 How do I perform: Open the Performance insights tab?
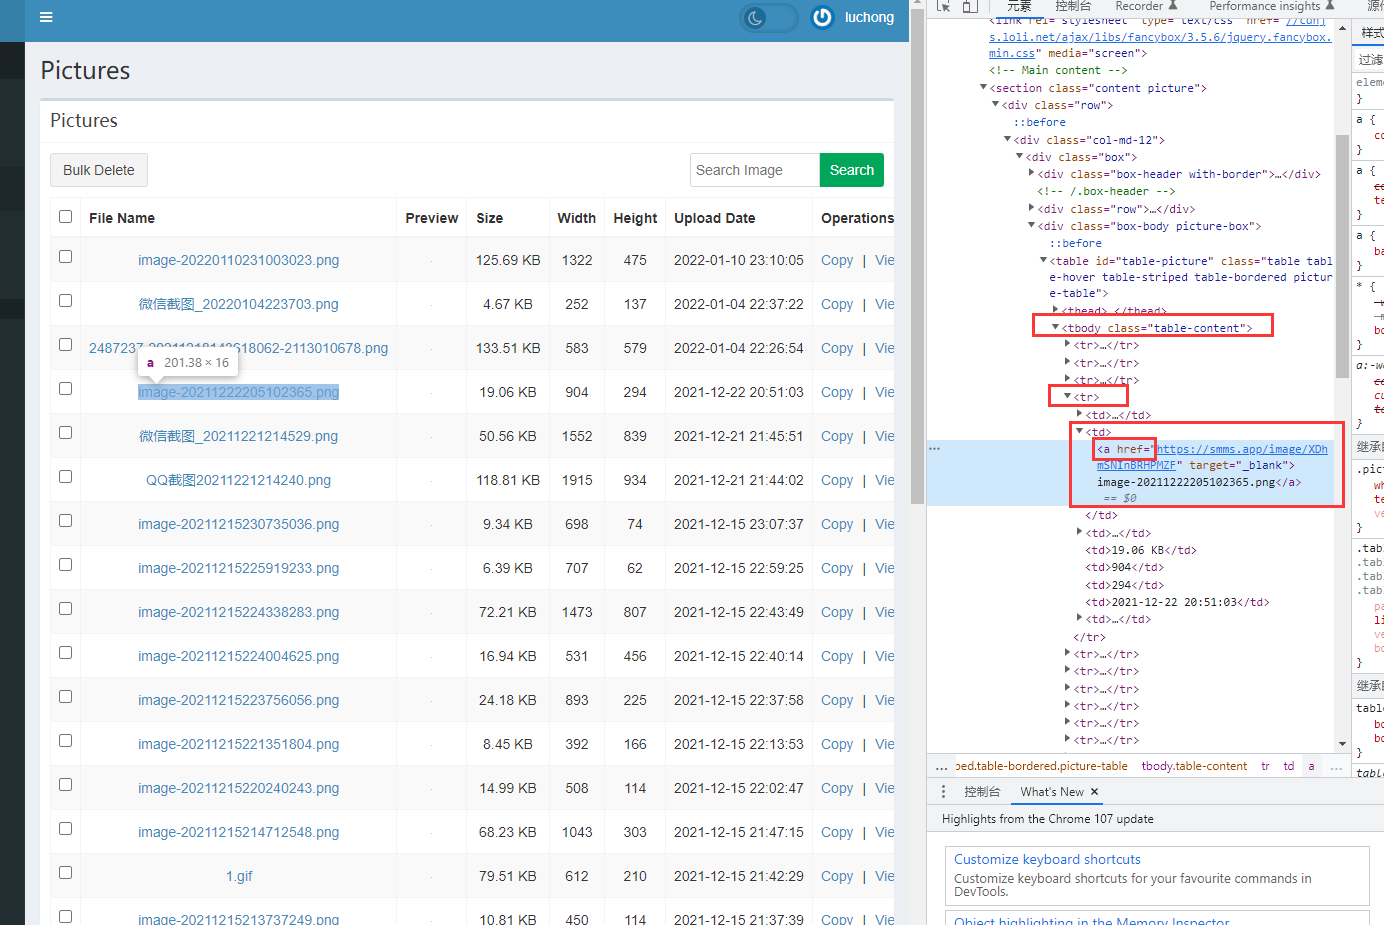tap(1271, 6)
